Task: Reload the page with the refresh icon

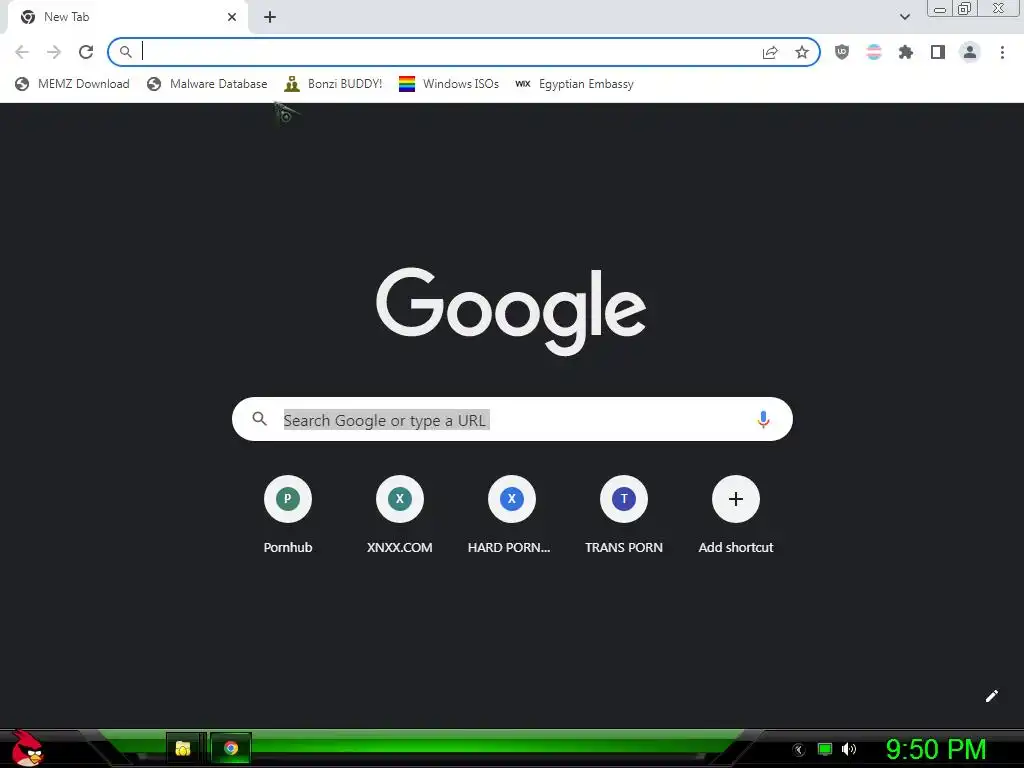Action: 86,52
